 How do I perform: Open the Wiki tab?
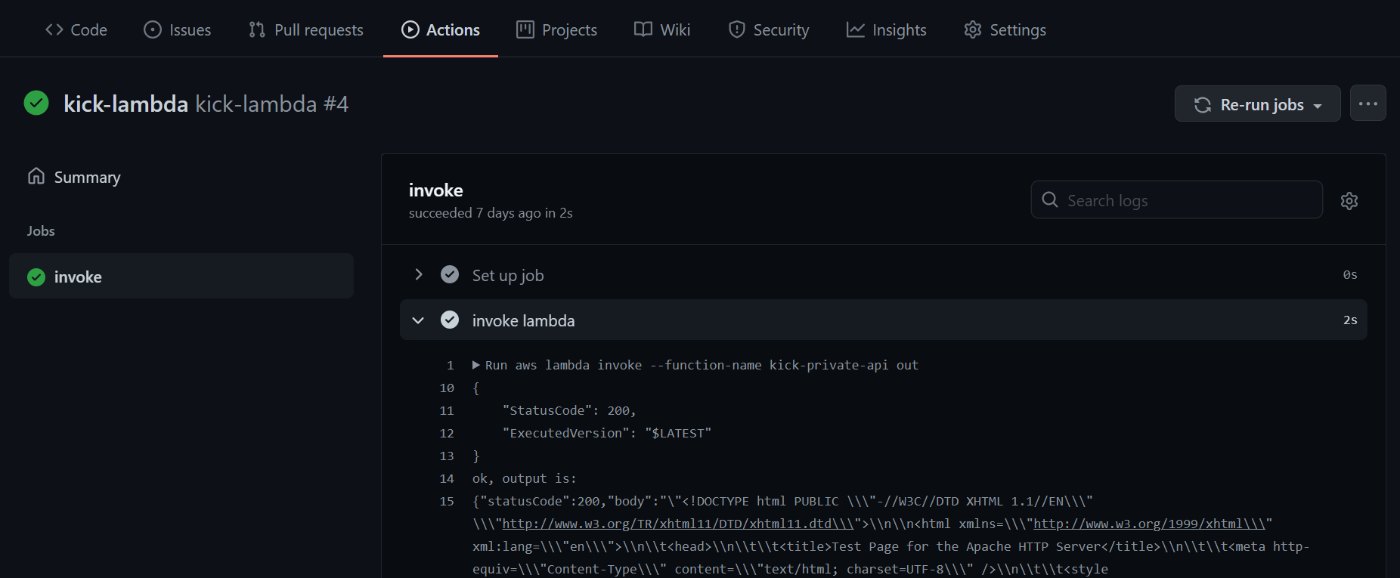tap(662, 30)
